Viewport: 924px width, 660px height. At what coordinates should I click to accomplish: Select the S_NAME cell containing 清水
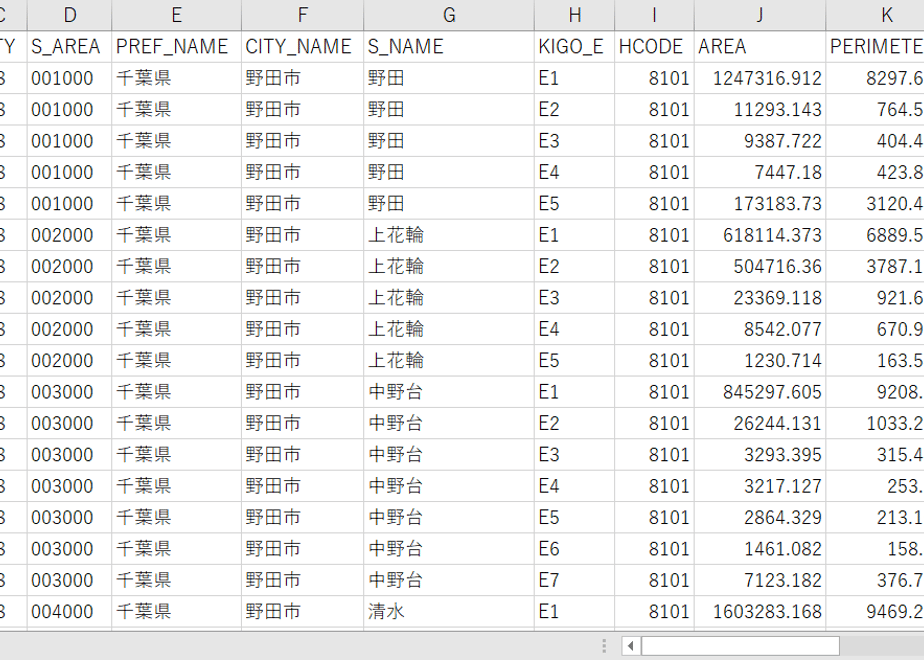pyautogui.click(x=449, y=612)
